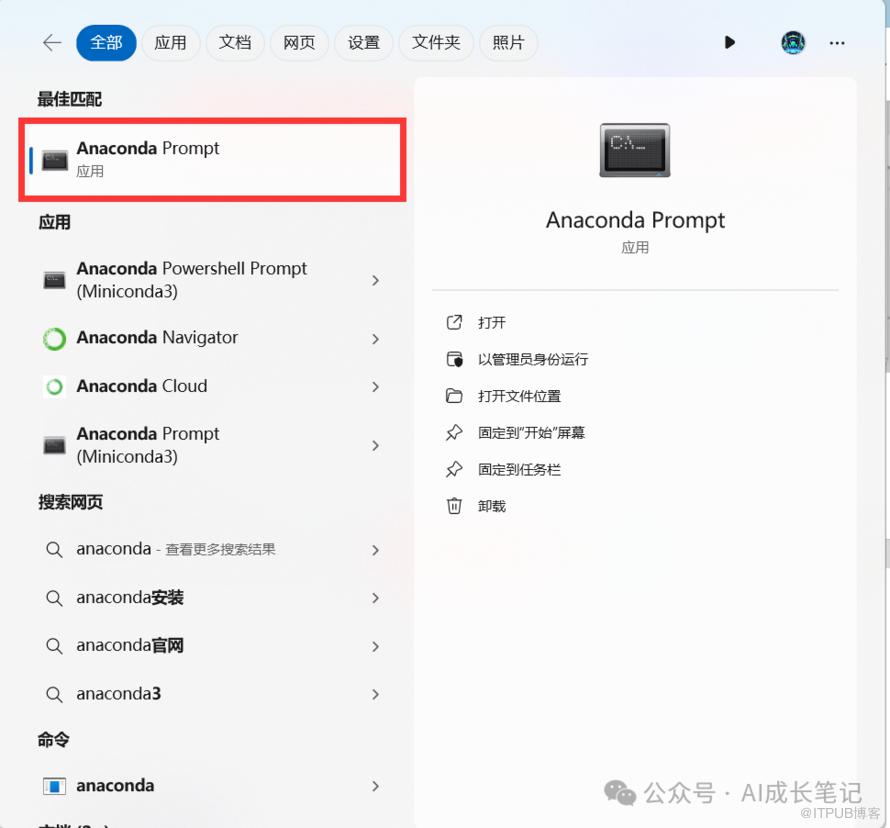Expand the anaconda安装 suggestion chevron
890x828 pixels.
point(375,598)
